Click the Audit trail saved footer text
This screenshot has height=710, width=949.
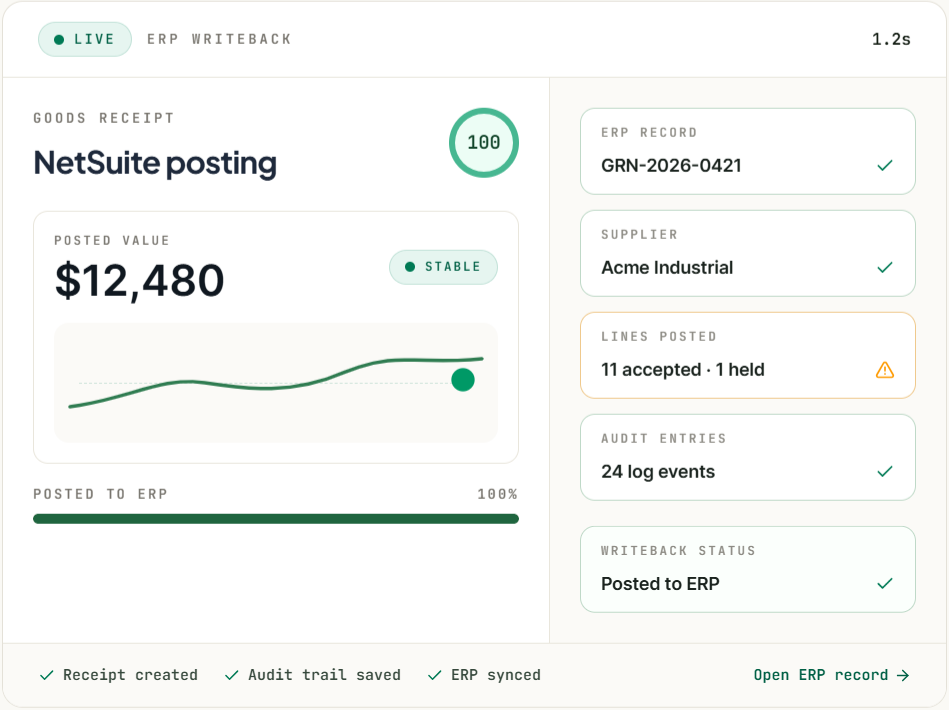(x=324, y=675)
